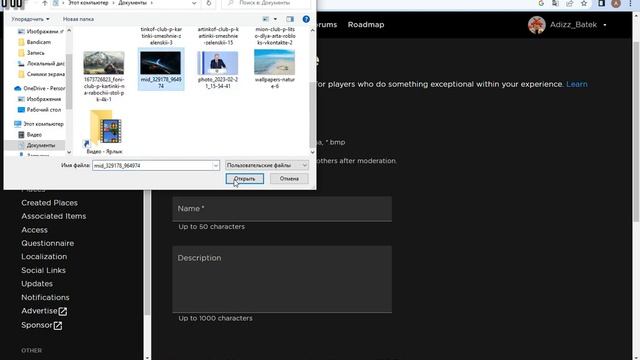This screenshot has width=640, height=360.
Task: Select the Видео - Ярлык folder shortcut
Action: [104, 132]
